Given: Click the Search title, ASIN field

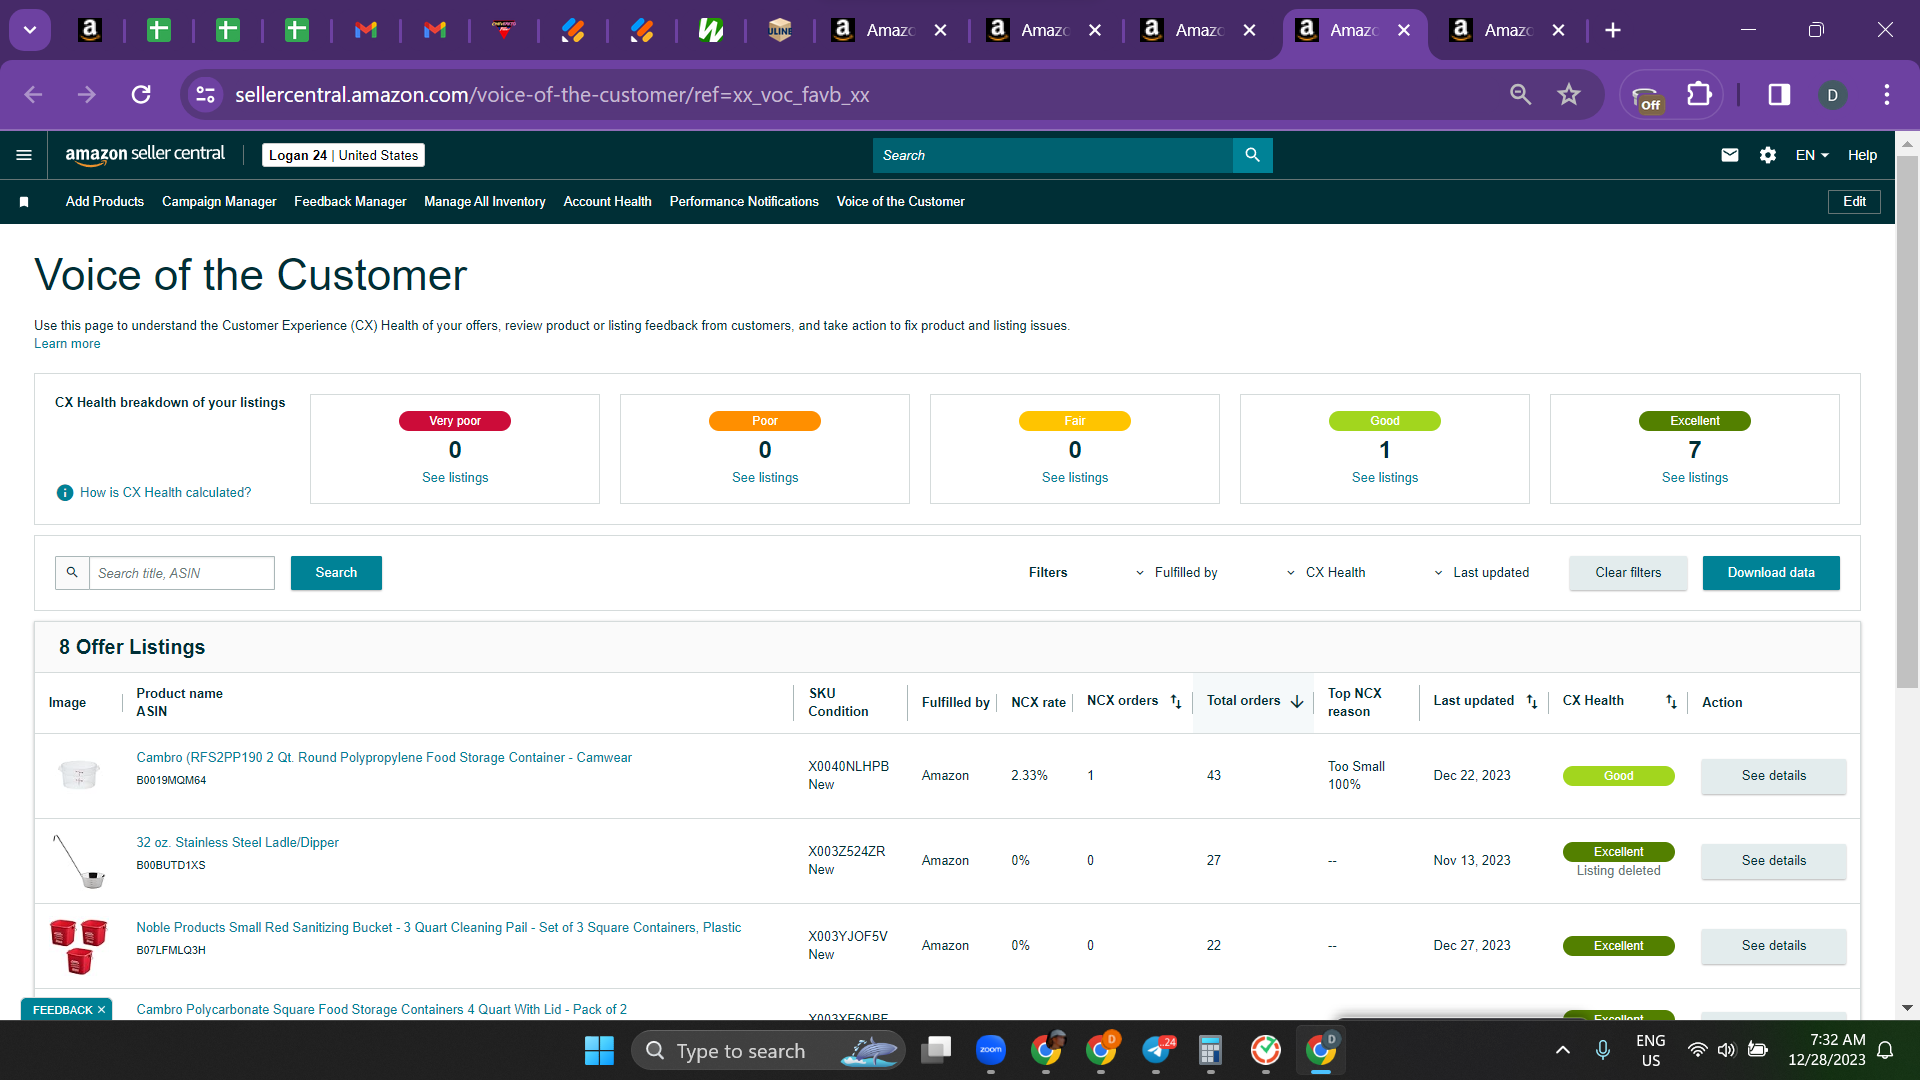Looking at the screenshot, I should pos(182,573).
